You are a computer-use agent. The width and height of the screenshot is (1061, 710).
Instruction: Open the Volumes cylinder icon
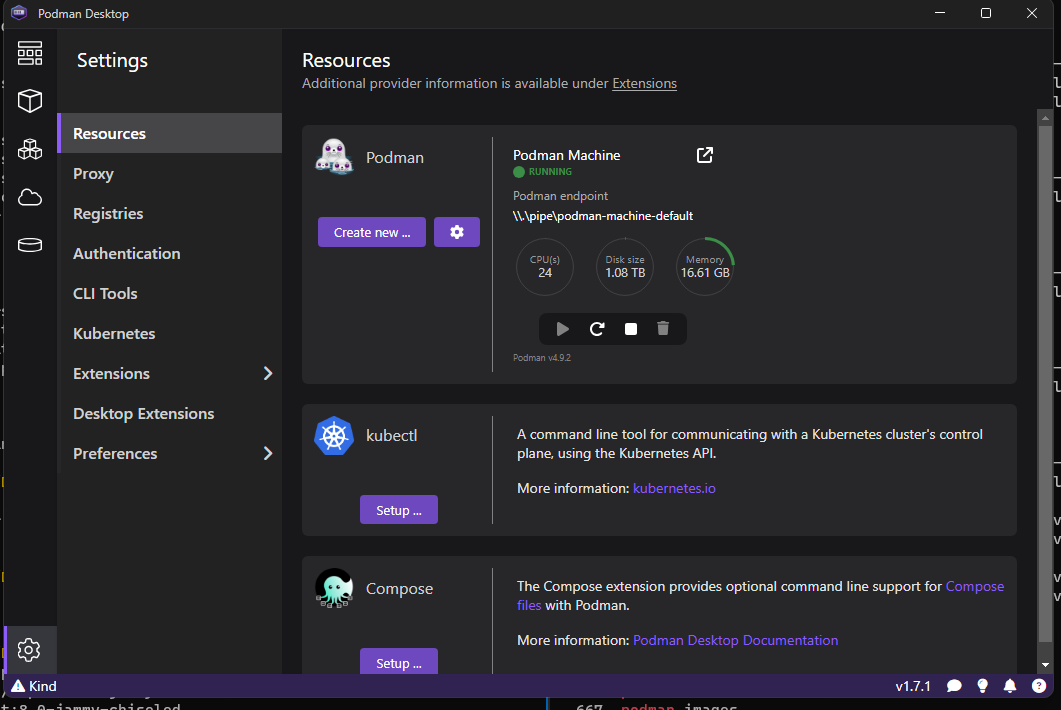click(x=30, y=245)
